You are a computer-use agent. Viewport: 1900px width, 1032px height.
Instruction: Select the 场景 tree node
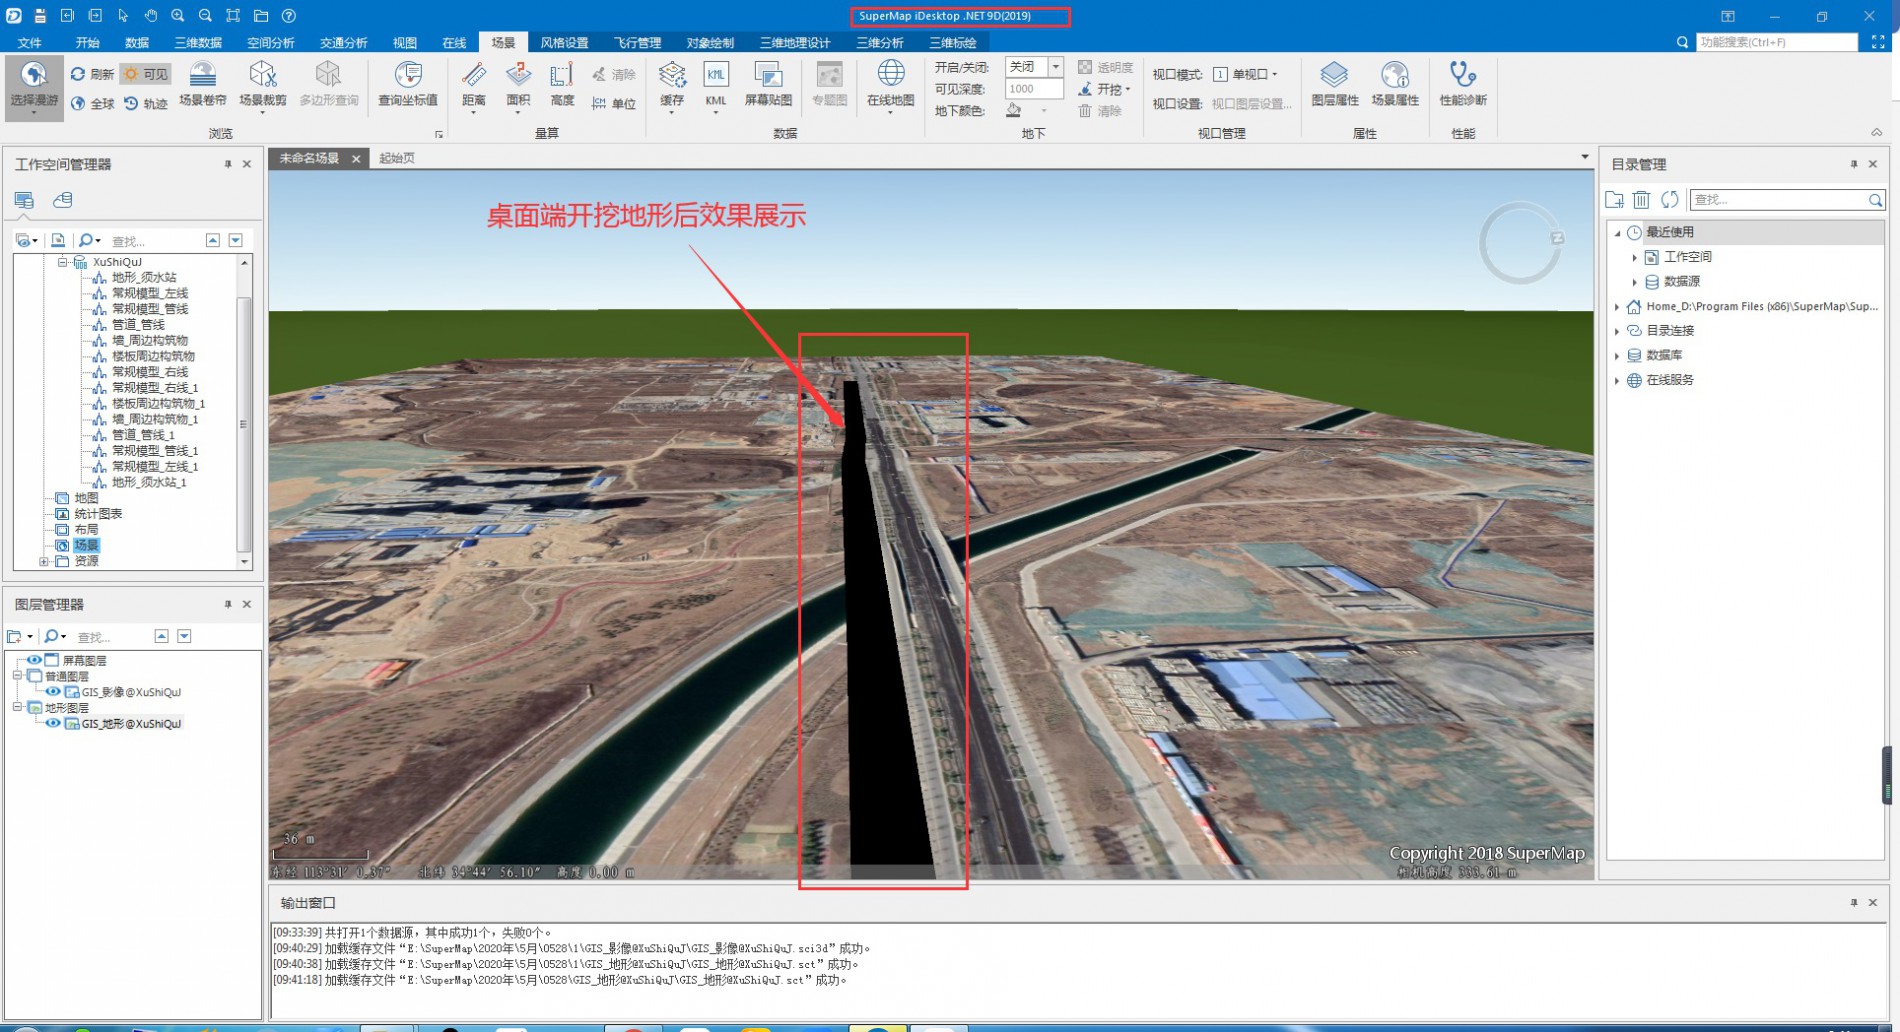(x=86, y=545)
